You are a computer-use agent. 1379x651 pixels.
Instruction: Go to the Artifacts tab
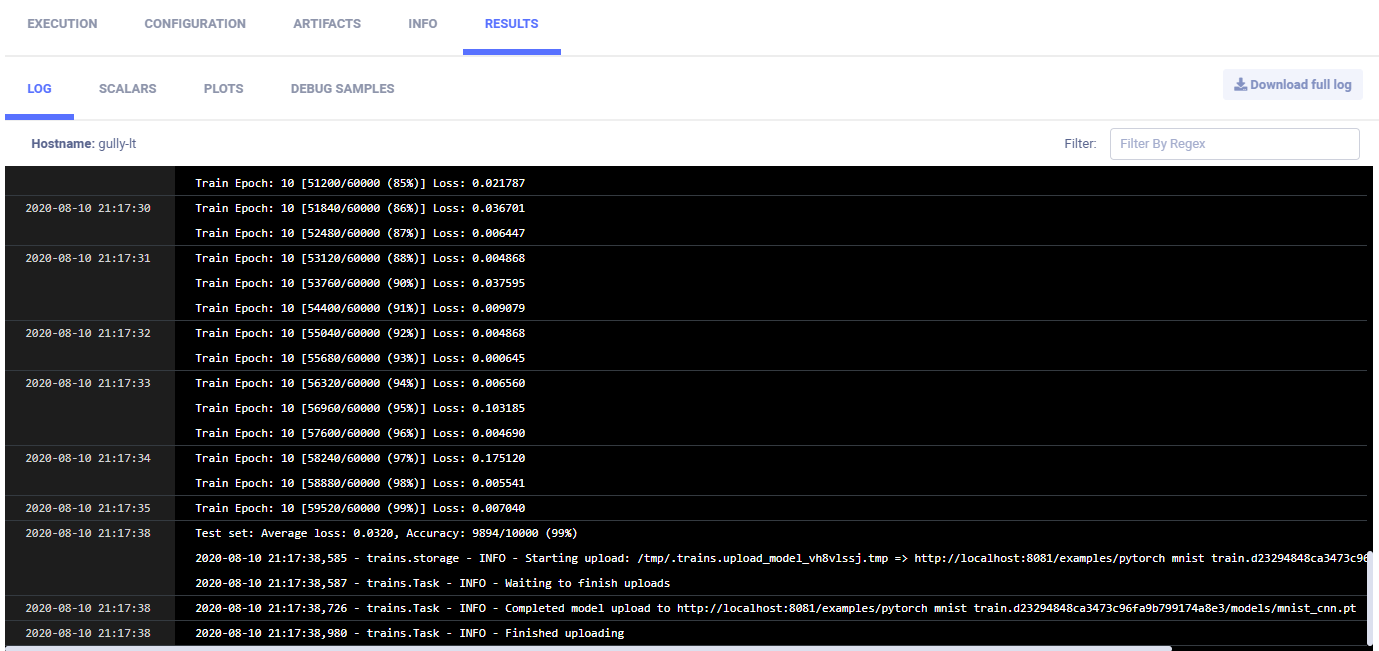(x=327, y=24)
